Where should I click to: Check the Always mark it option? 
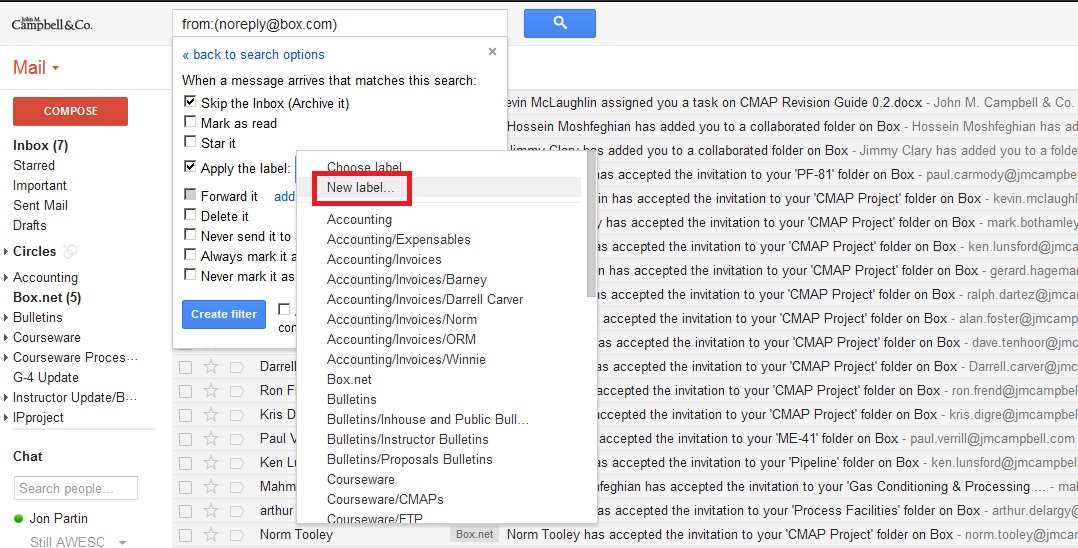[x=190, y=254]
